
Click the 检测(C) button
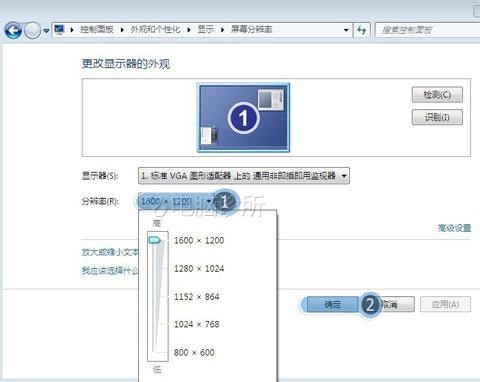(437, 95)
